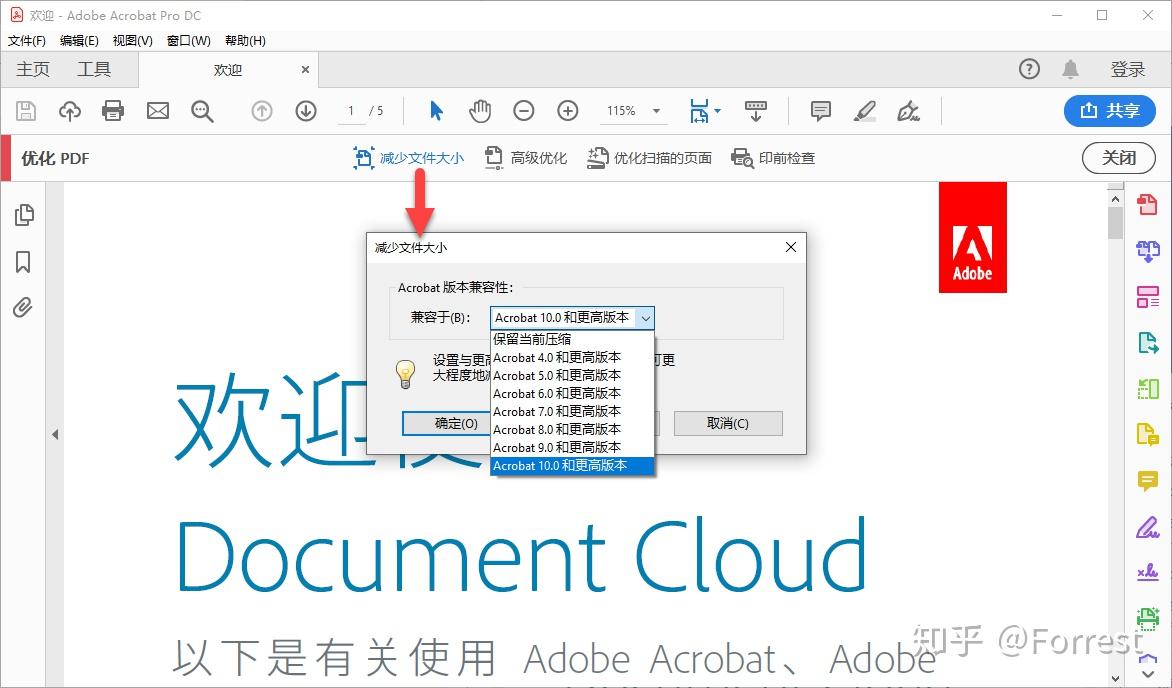Screen dimensions: 1172x688
Task: Choose Acrobat 6.0 和更高版本
Action: [573, 393]
